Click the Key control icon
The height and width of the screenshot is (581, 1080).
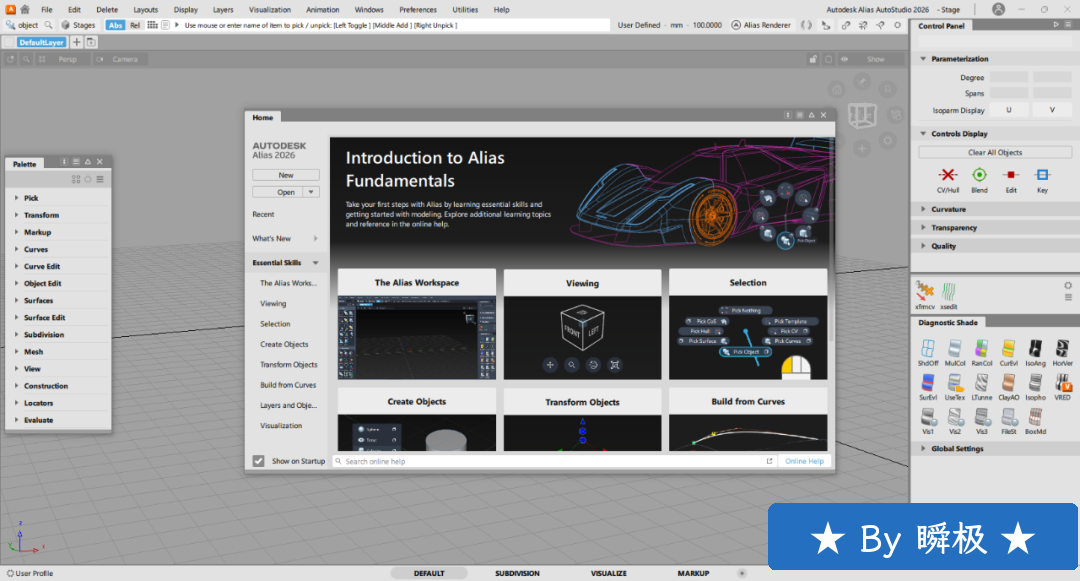coord(1042,176)
